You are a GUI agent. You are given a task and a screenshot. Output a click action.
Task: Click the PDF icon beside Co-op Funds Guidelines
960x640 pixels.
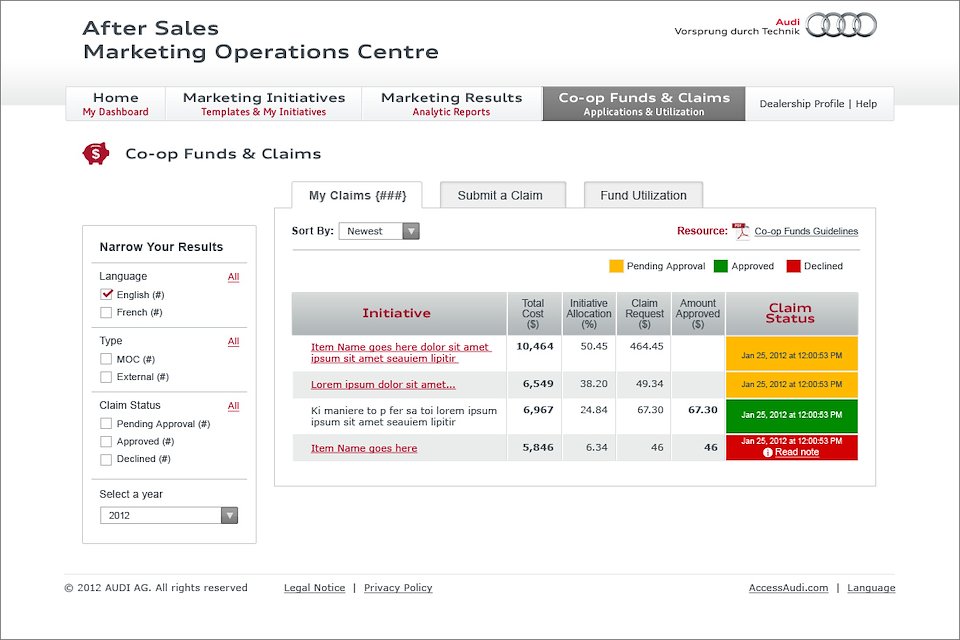[x=740, y=231]
